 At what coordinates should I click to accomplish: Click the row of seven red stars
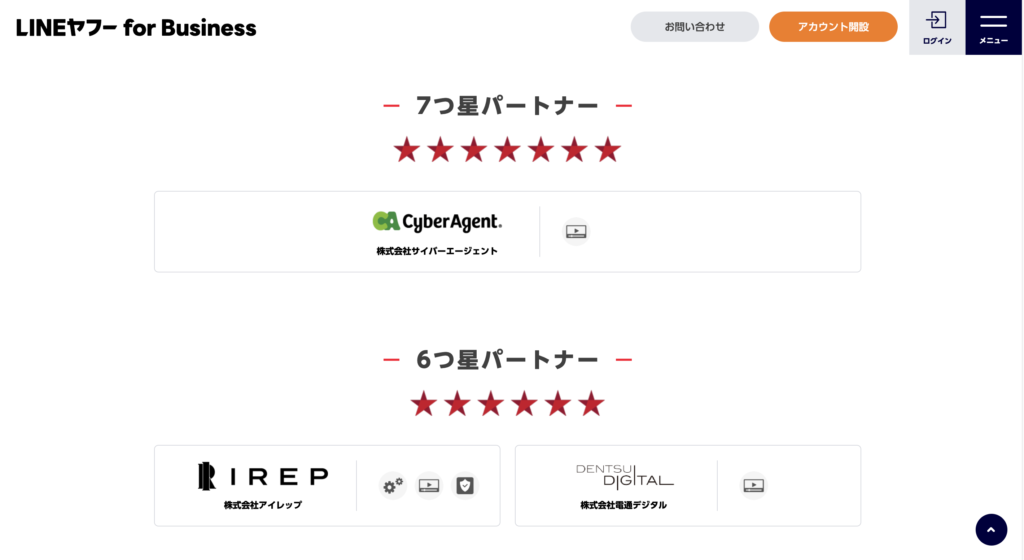pyautogui.click(x=507, y=150)
